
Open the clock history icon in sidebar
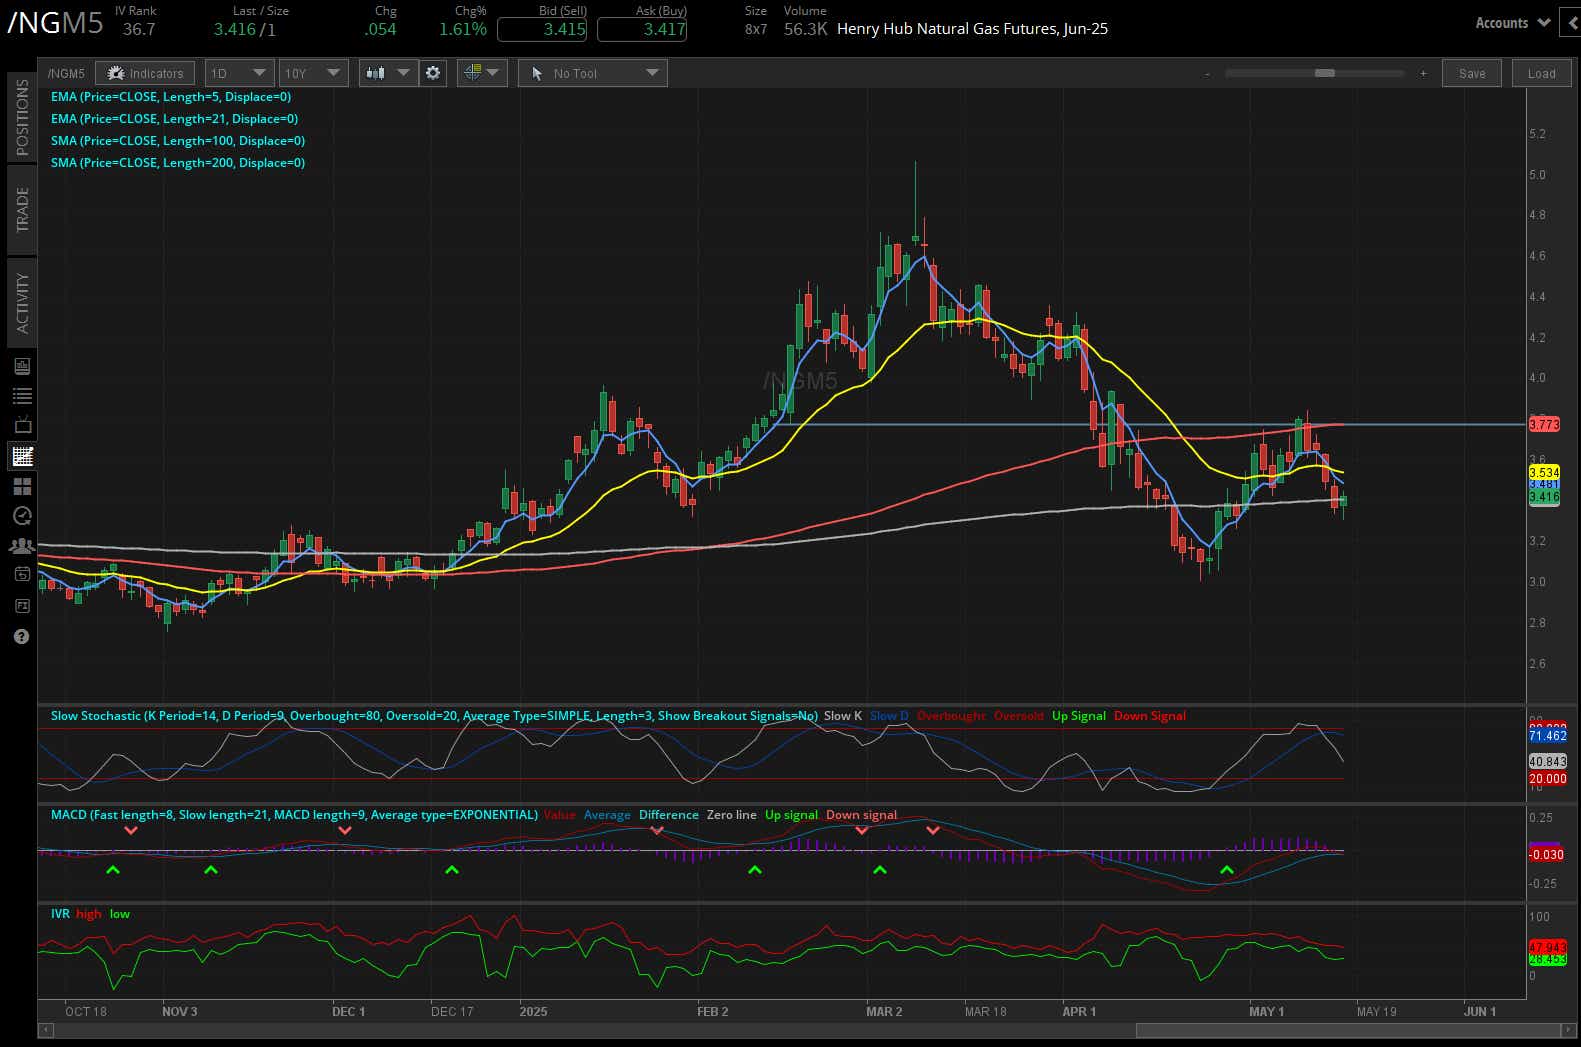22,516
